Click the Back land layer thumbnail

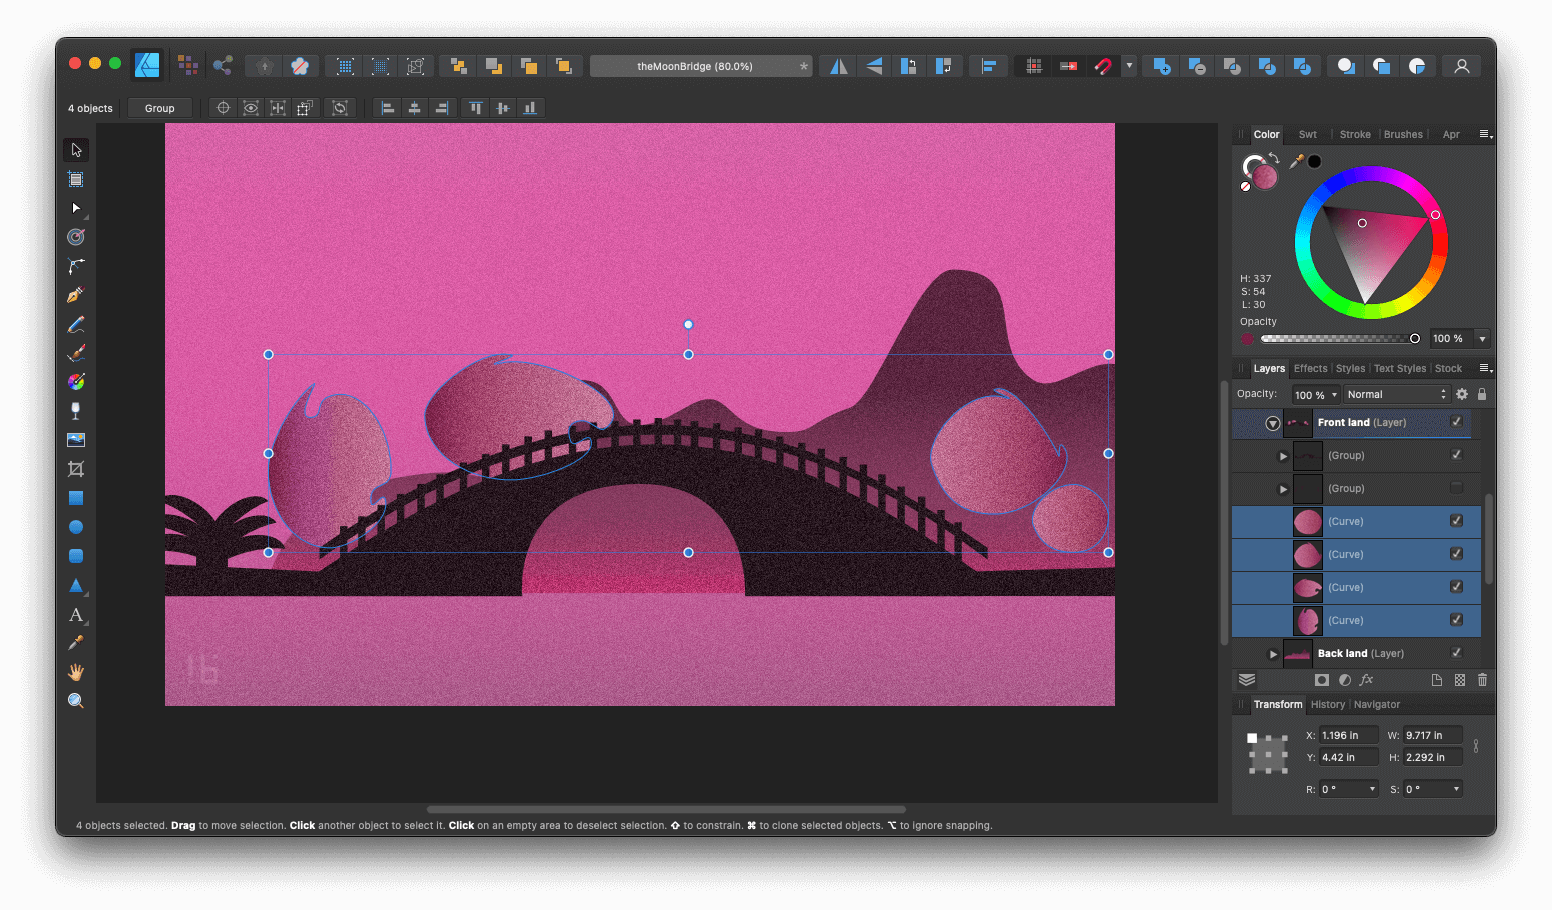pyautogui.click(x=1297, y=652)
